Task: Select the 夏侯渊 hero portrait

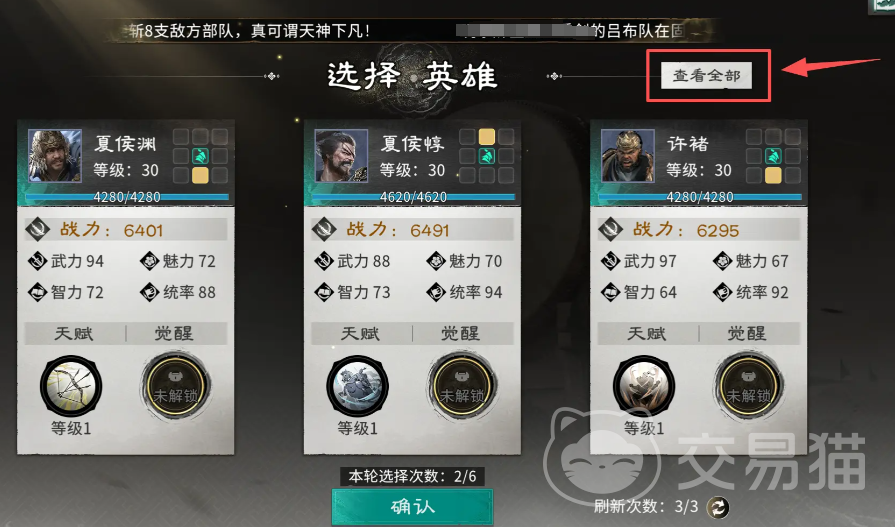Action: point(55,156)
